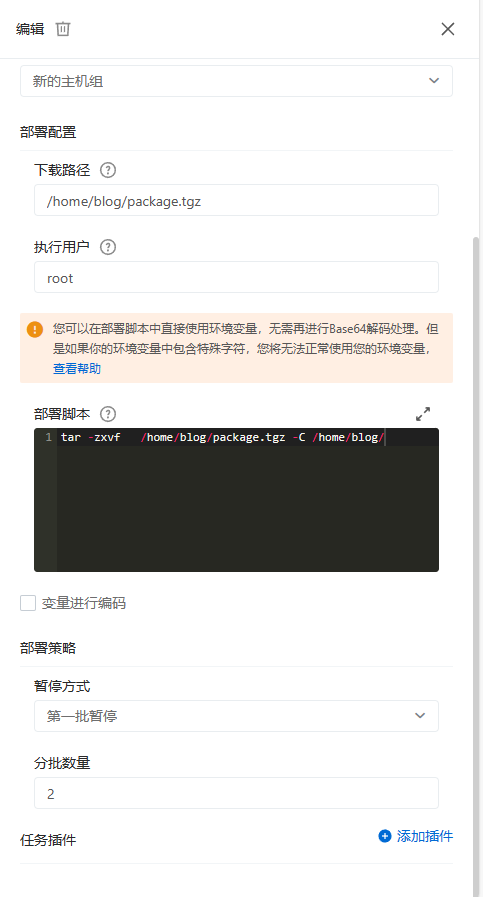
Task: Open help icon next to 部署脚本
Action: (108, 414)
